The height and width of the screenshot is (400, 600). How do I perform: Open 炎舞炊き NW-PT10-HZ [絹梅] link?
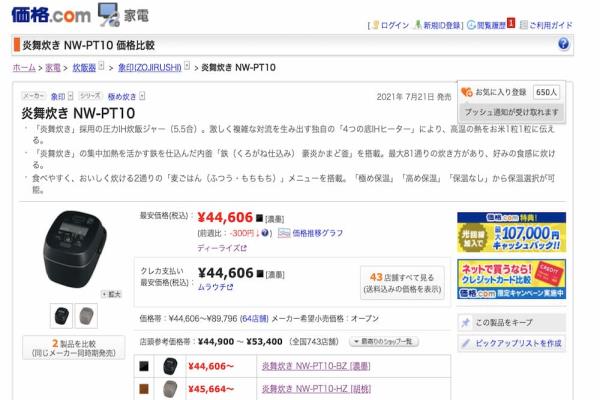coord(316,389)
